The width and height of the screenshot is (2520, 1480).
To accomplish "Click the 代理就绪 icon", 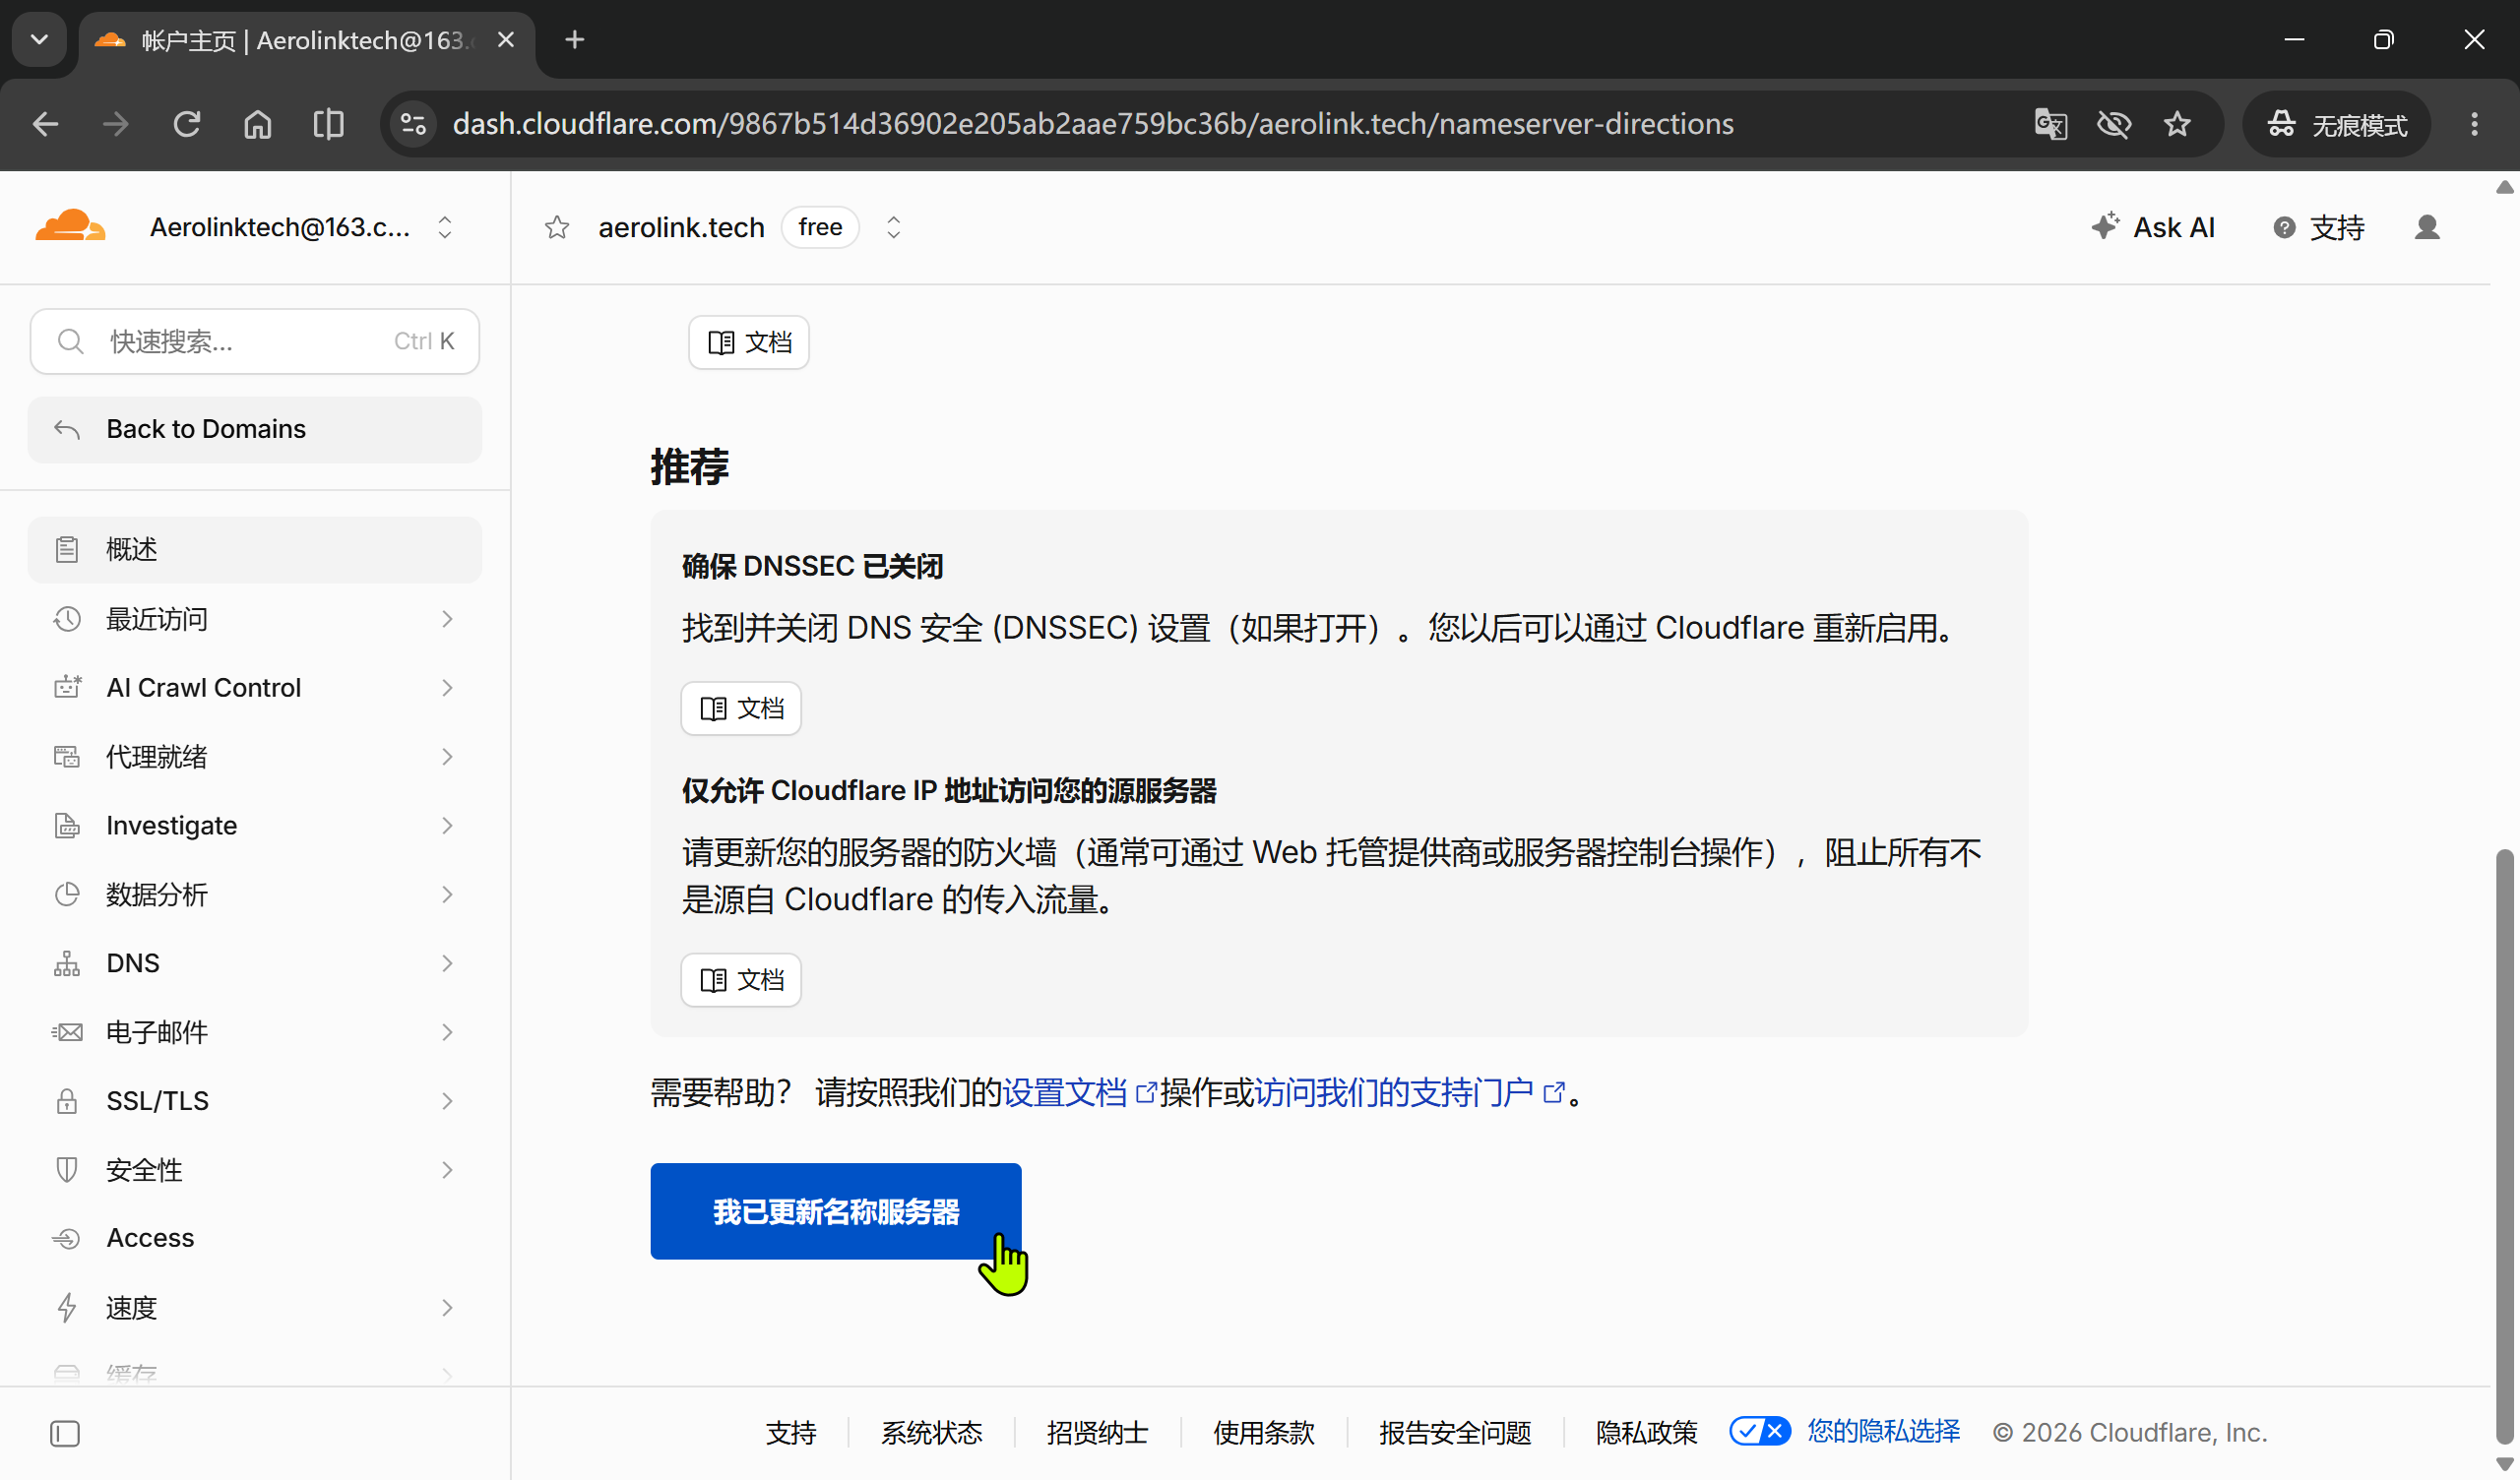I will [x=67, y=756].
